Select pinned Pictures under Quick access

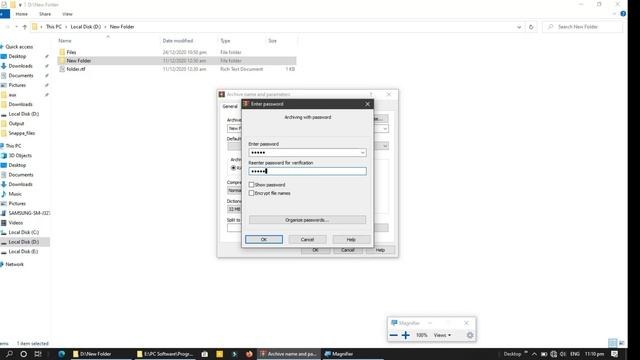[17, 85]
